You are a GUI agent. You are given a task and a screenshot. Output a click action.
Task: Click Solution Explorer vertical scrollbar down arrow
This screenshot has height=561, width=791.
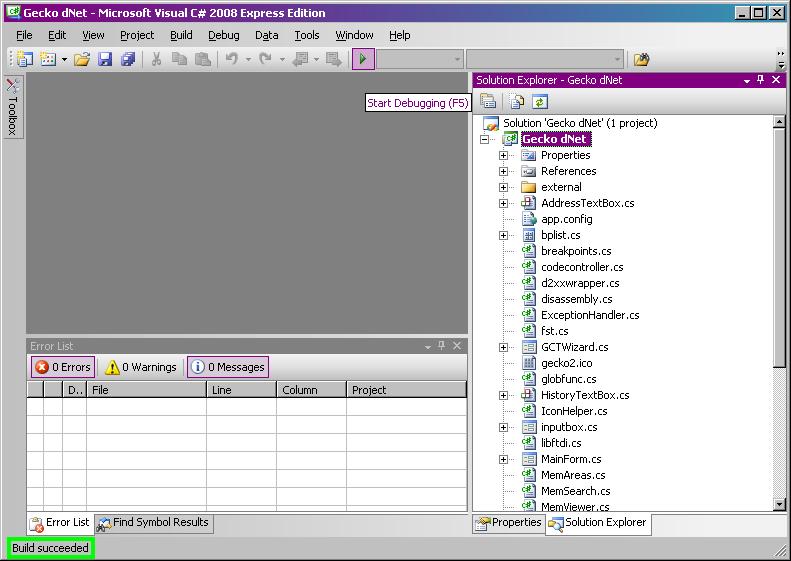click(780, 505)
